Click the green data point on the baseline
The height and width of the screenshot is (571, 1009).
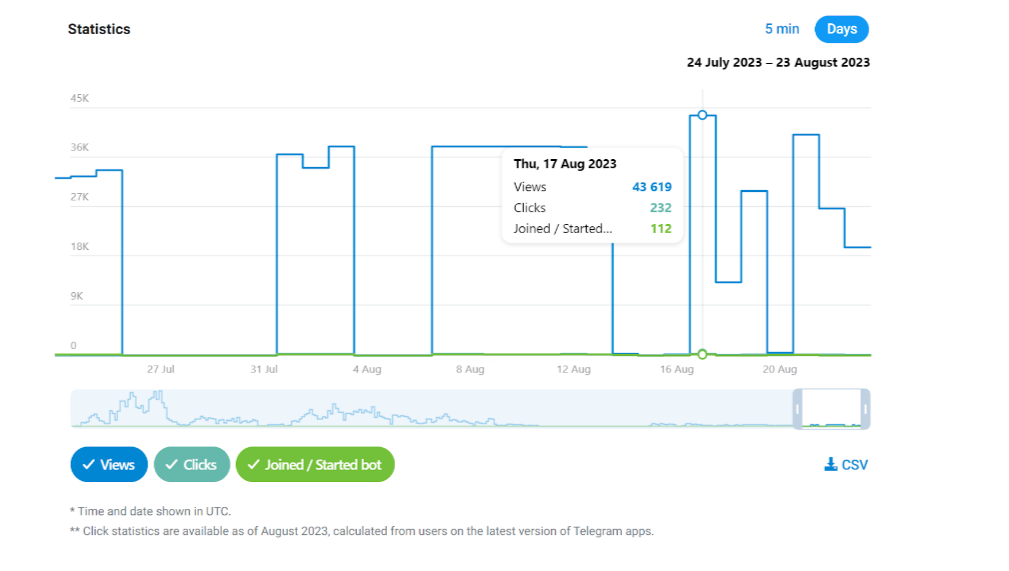pyautogui.click(x=702, y=354)
